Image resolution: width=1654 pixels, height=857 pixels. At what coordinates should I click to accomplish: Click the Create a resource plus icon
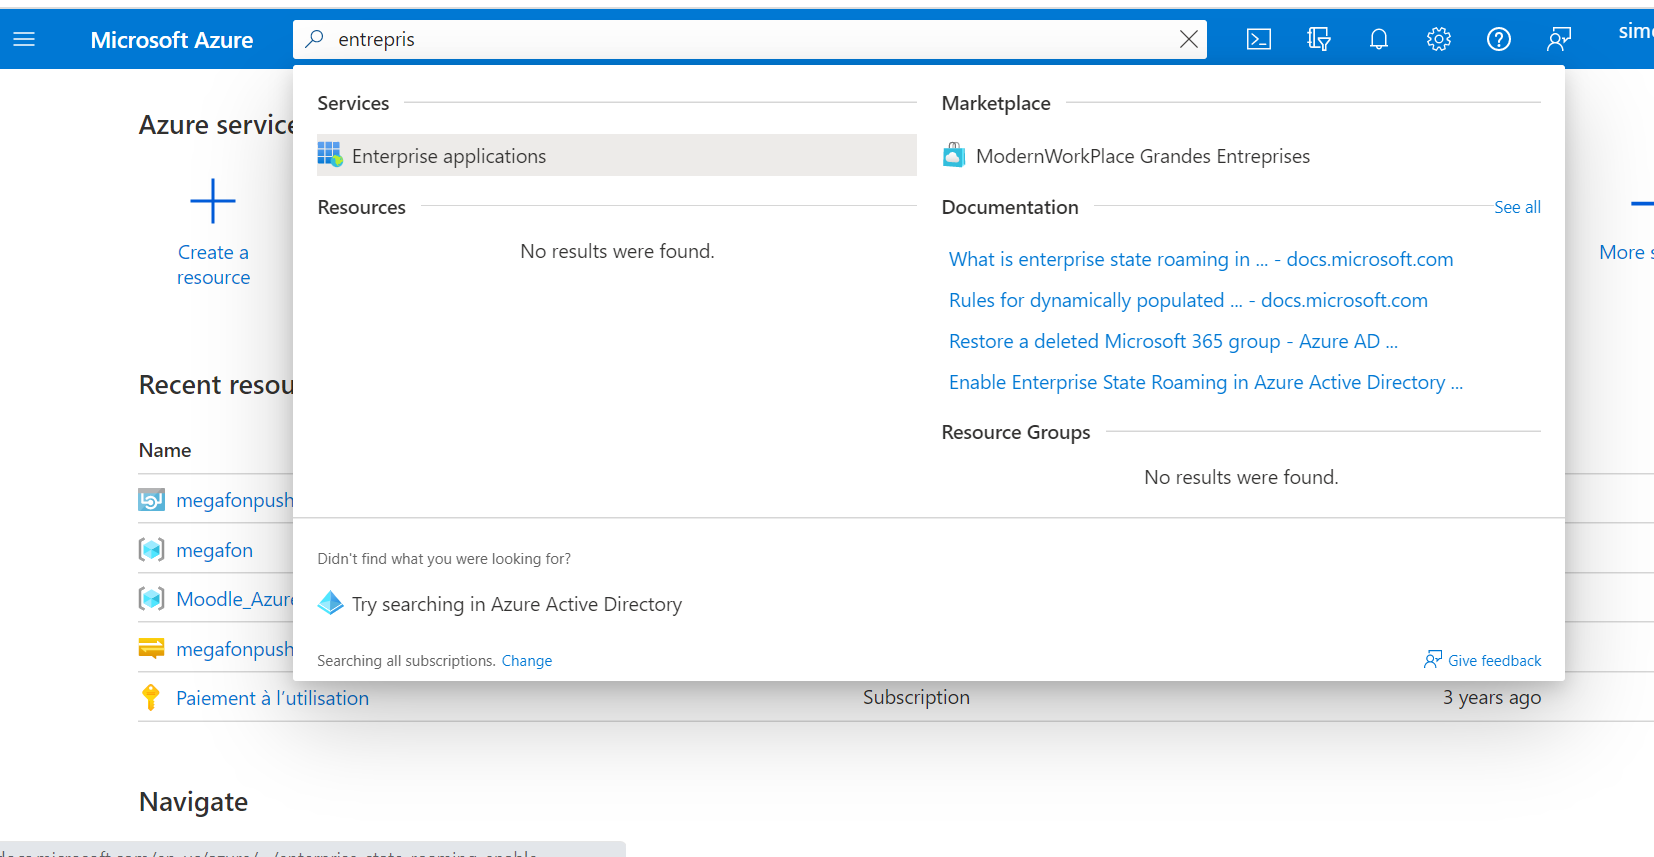[213, 201]
